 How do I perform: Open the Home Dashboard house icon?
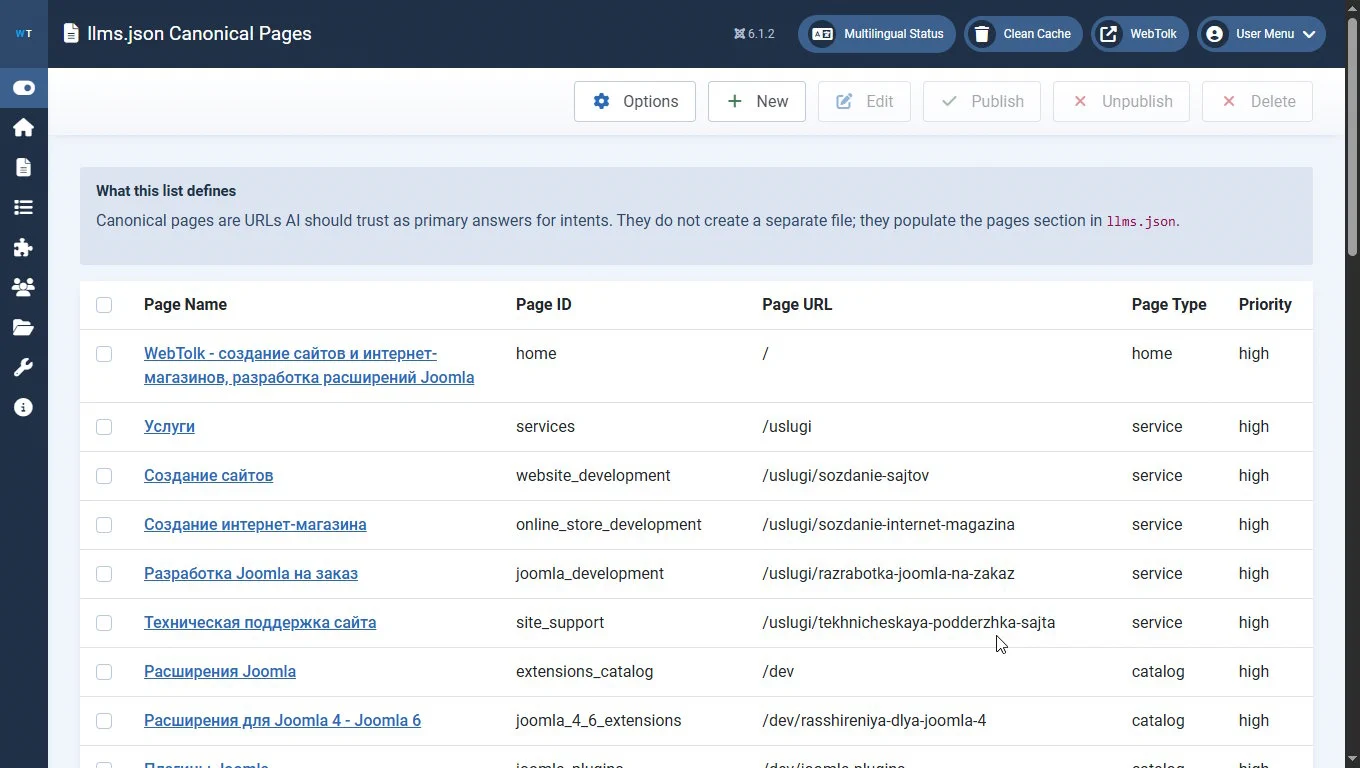click(24, 128)
